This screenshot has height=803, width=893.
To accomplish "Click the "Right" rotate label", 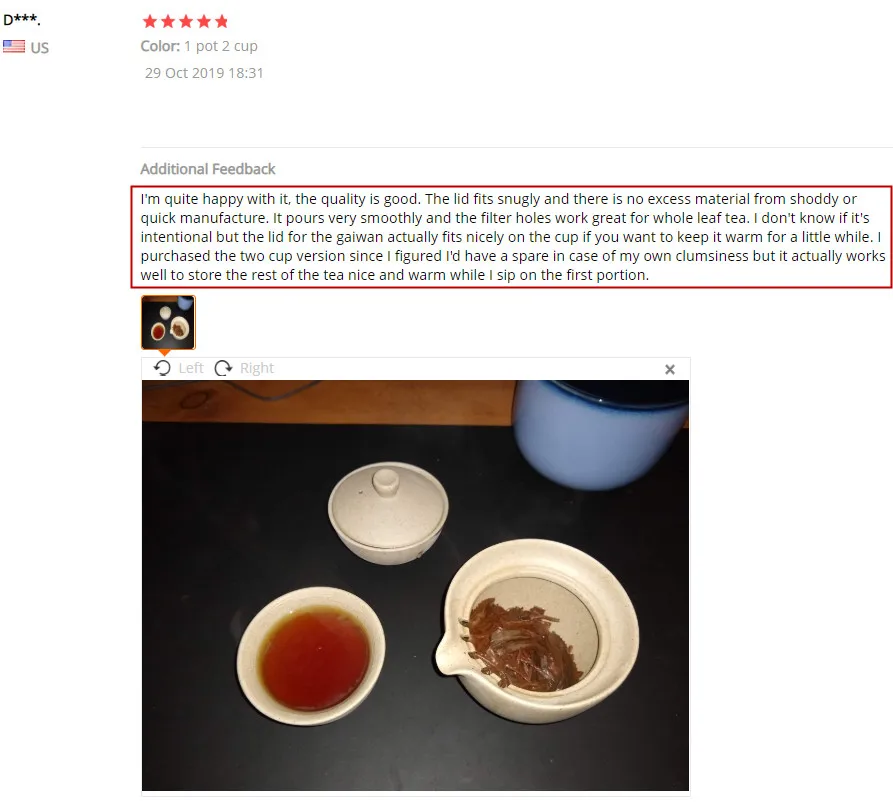I will pyautogui.click(x=257, y=368).
